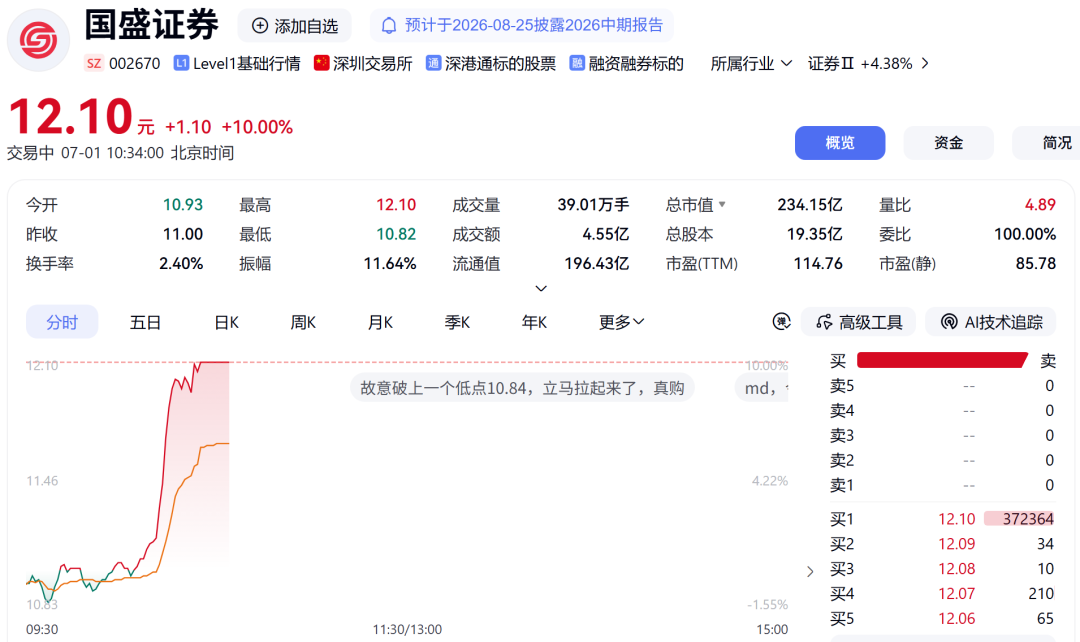Click the 总市值 value 234.15亿
This screenshot has height=642, width=1080.
809,205
